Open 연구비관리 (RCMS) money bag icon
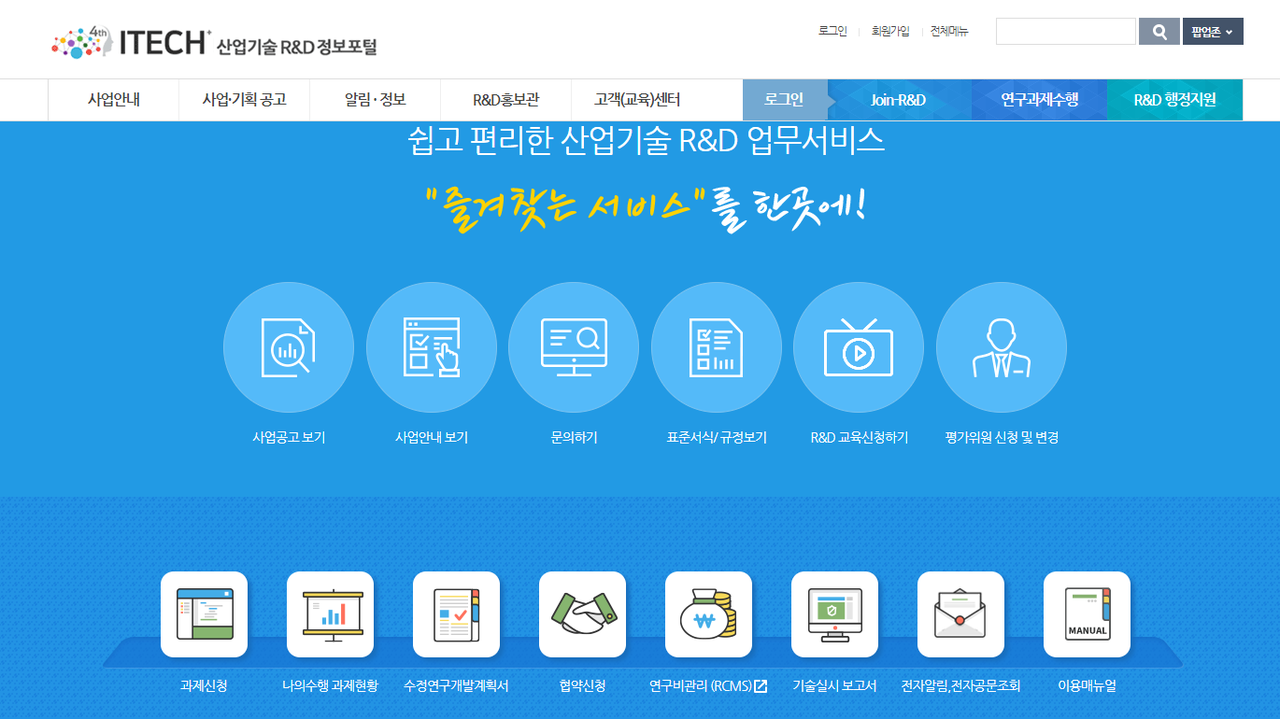1280x719 pixels. [x=708, y=614]
